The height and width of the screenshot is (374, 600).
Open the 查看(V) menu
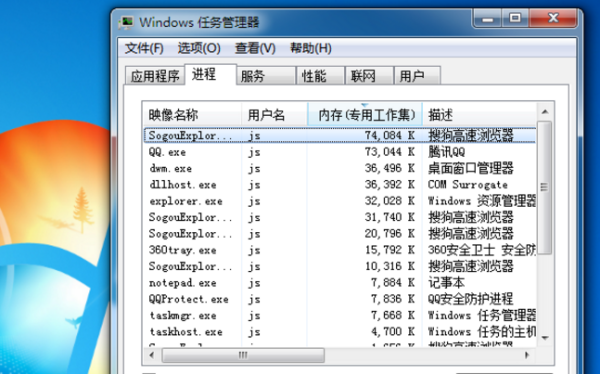255,48
